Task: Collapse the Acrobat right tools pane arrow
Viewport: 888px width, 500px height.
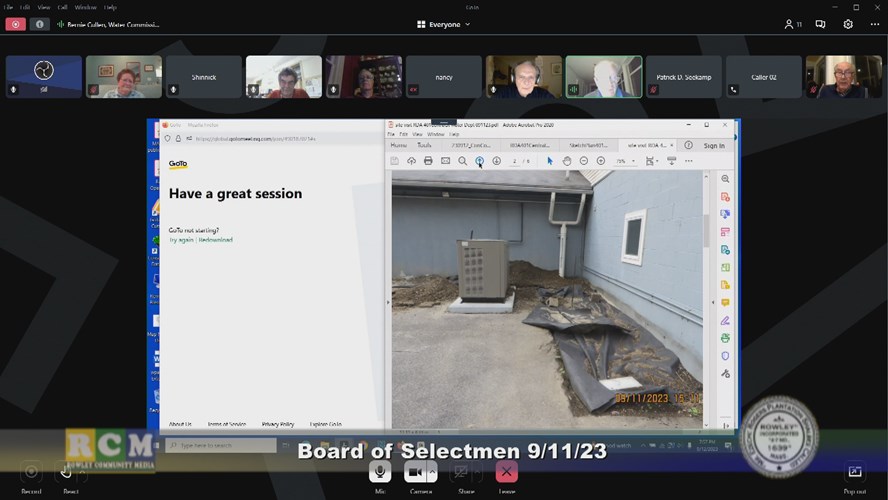Action: (713, 302)
